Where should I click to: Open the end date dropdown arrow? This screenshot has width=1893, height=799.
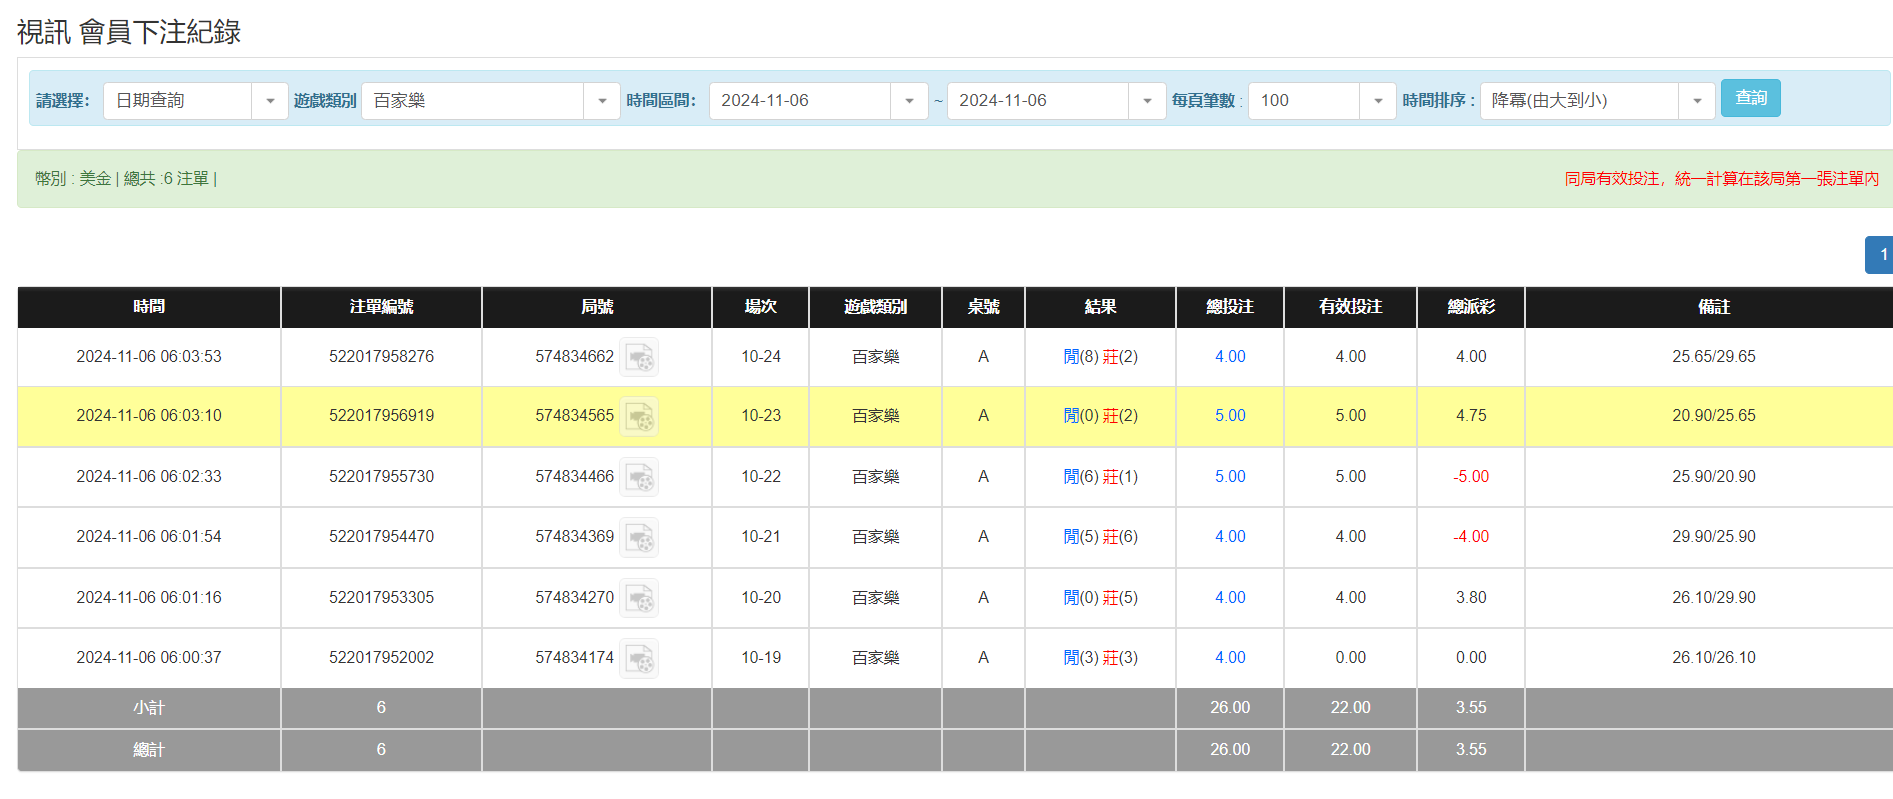coord(1147,101)
